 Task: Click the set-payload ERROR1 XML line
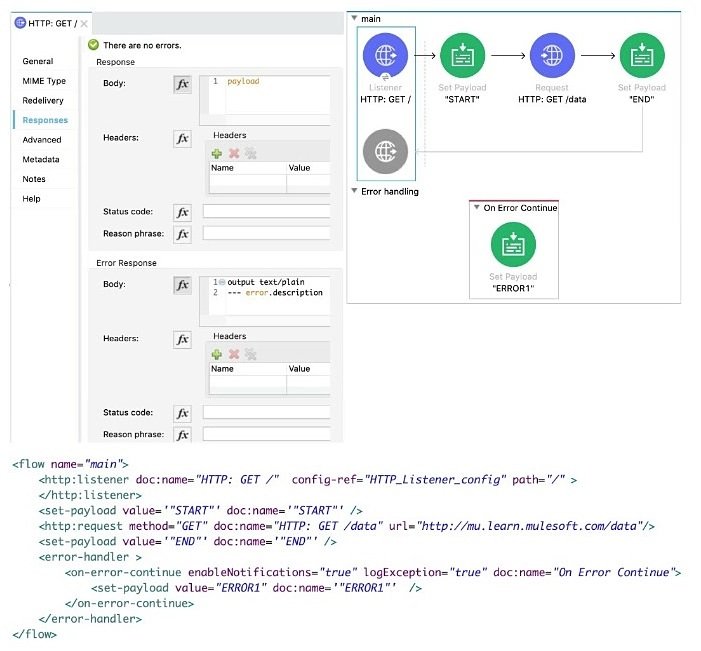[257, 588]
